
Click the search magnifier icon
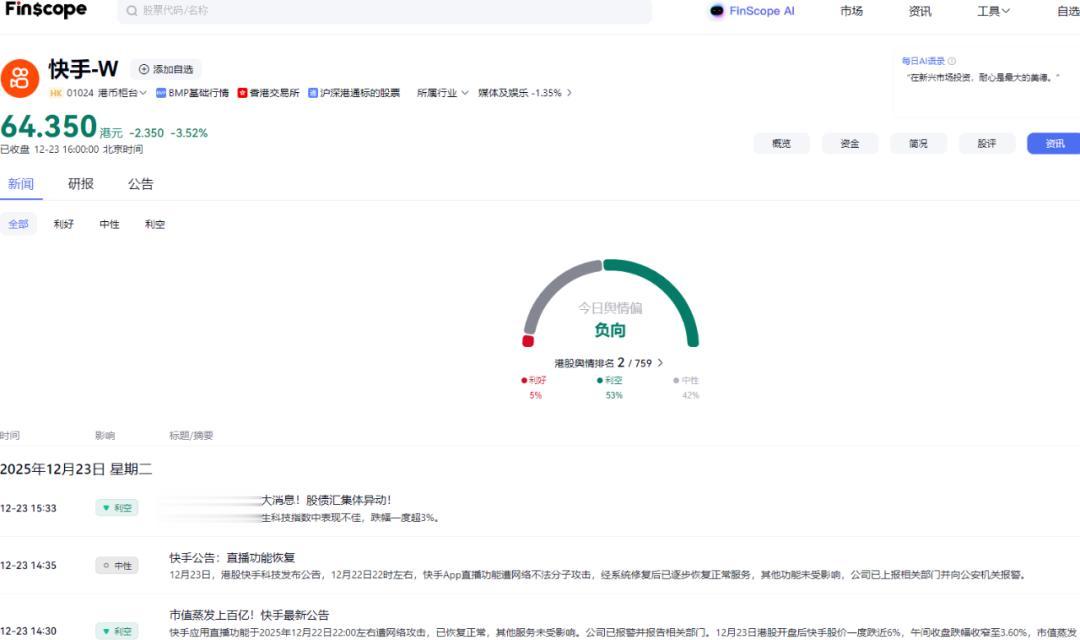(x=132, y=11)
